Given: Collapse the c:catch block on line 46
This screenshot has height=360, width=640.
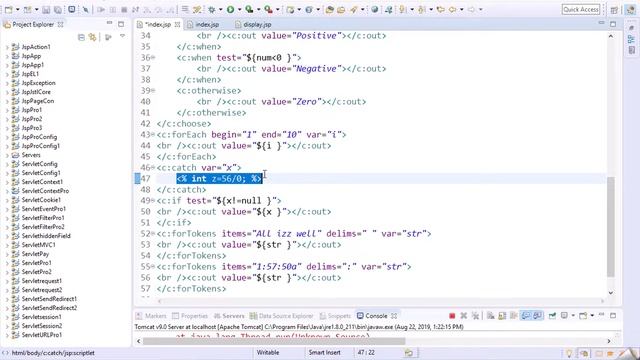Looking at the screenshot, I should (153, 167).
